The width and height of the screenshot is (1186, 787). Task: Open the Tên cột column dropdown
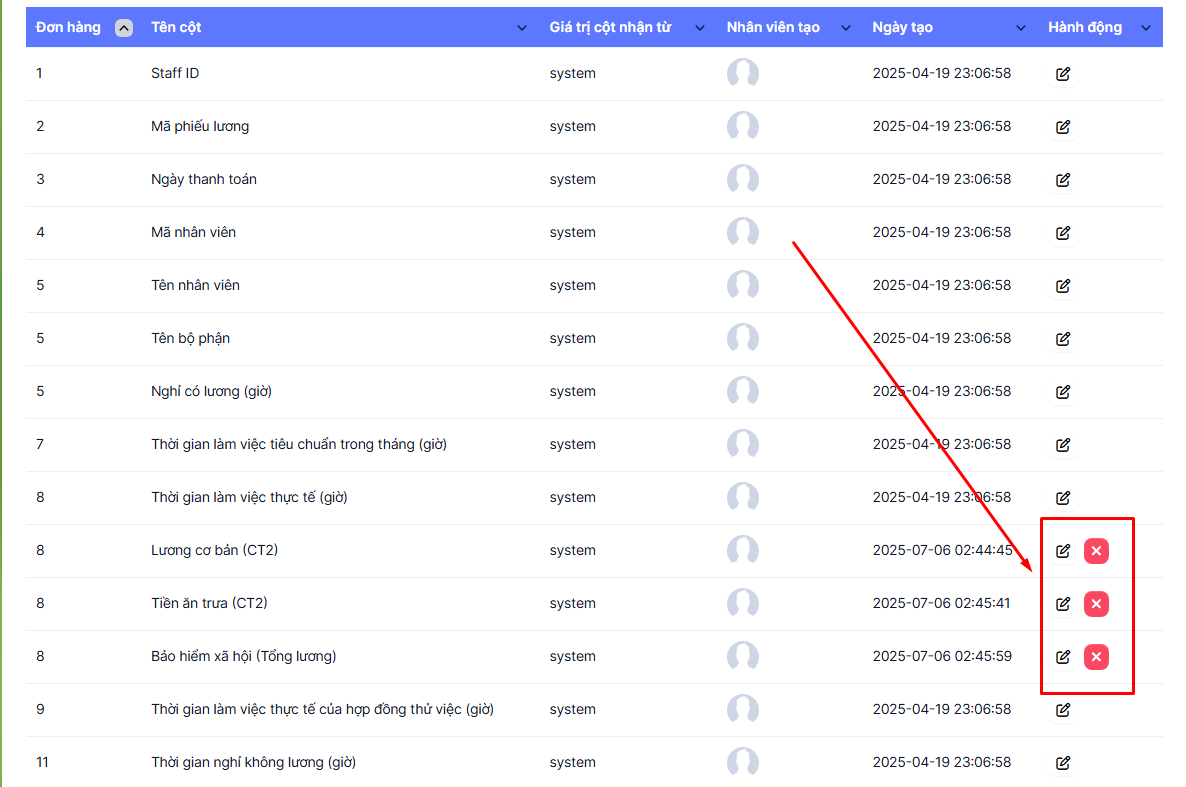pos(521,28)
